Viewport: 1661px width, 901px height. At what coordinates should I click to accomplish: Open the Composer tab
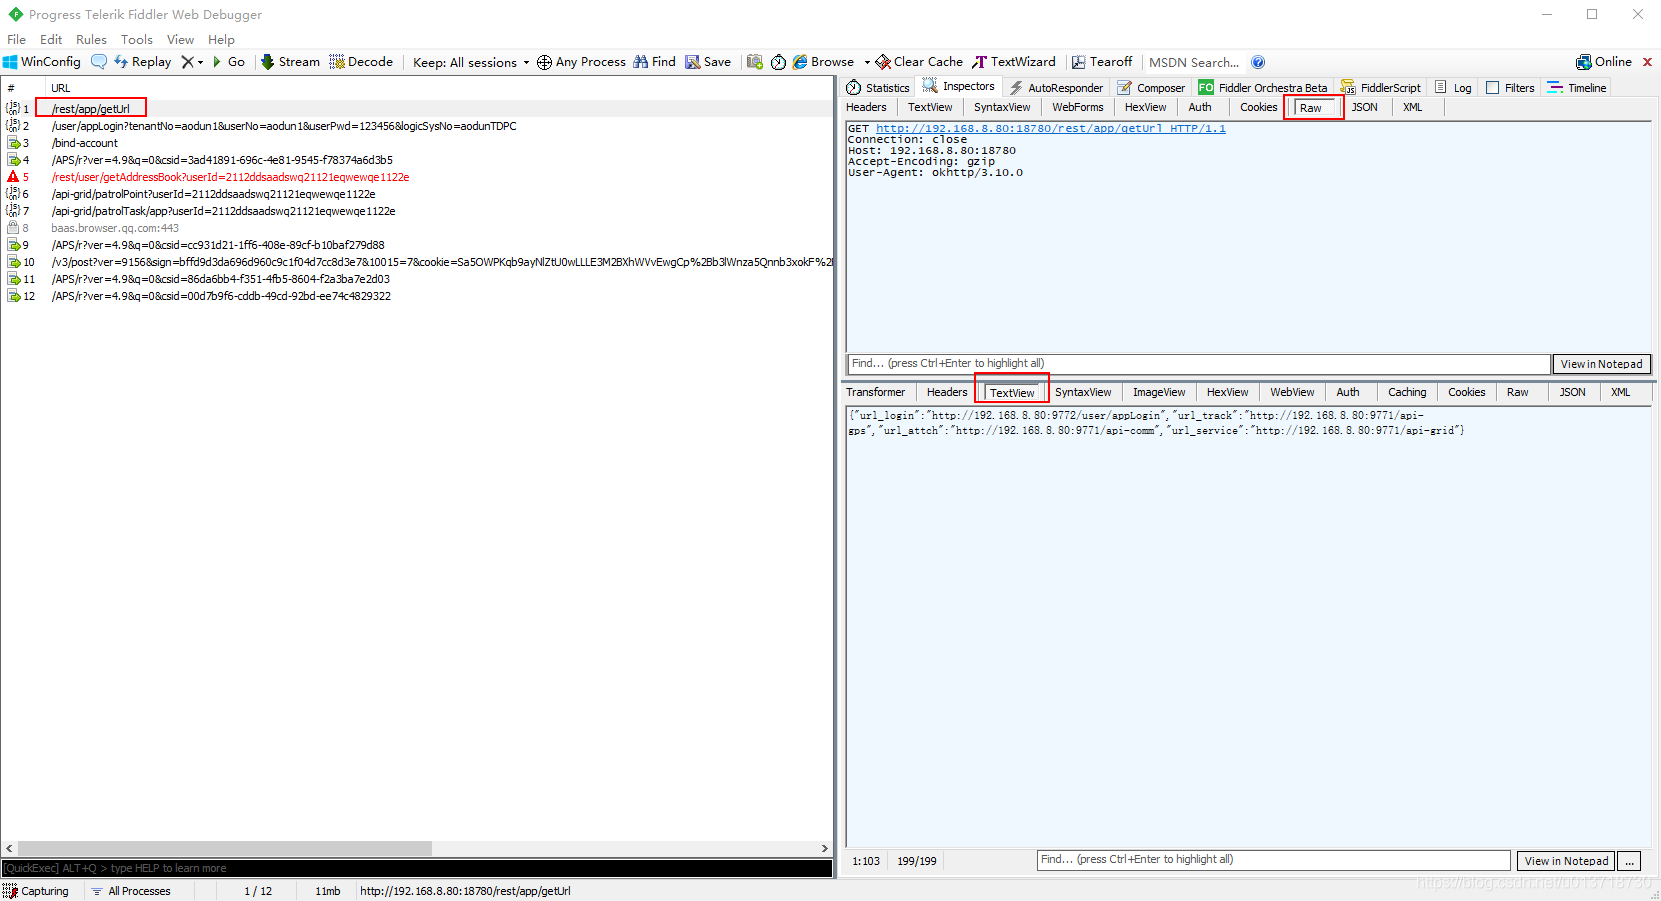(1151, 88)
